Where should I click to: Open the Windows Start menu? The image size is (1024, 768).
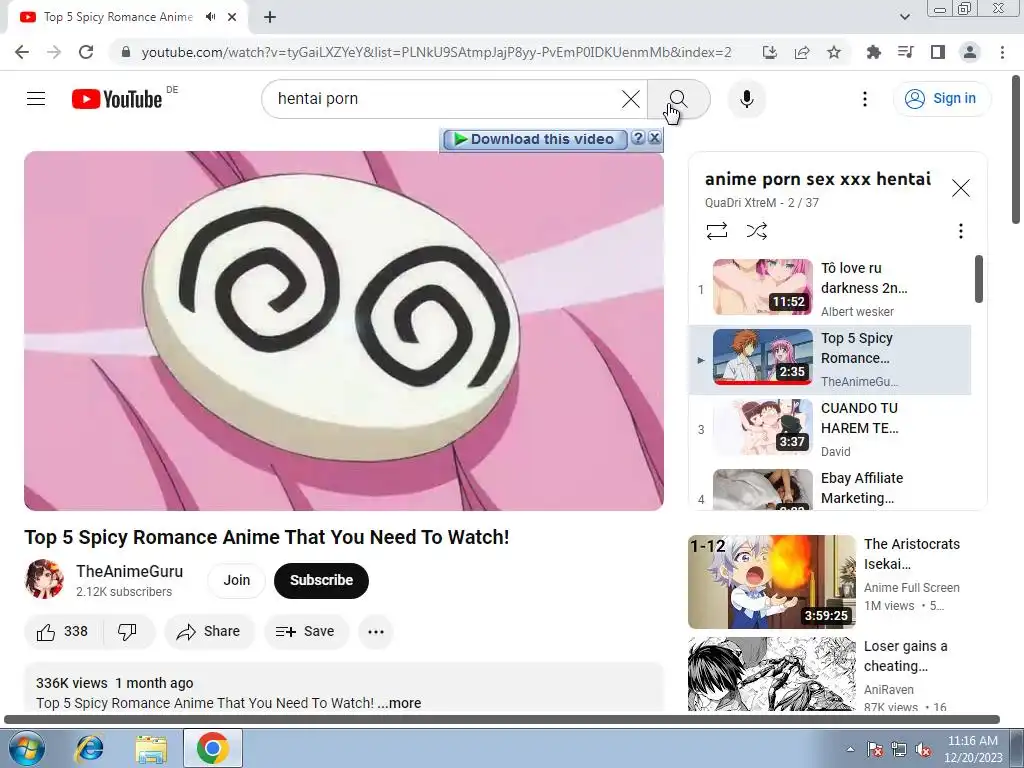[27, 748]
